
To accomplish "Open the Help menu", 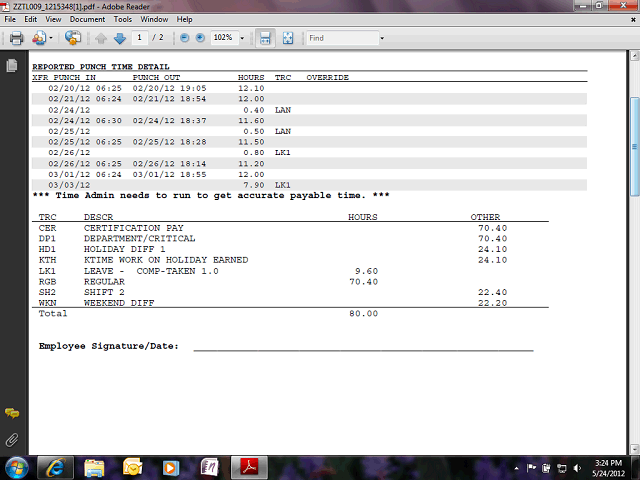I will coord(184,19).
